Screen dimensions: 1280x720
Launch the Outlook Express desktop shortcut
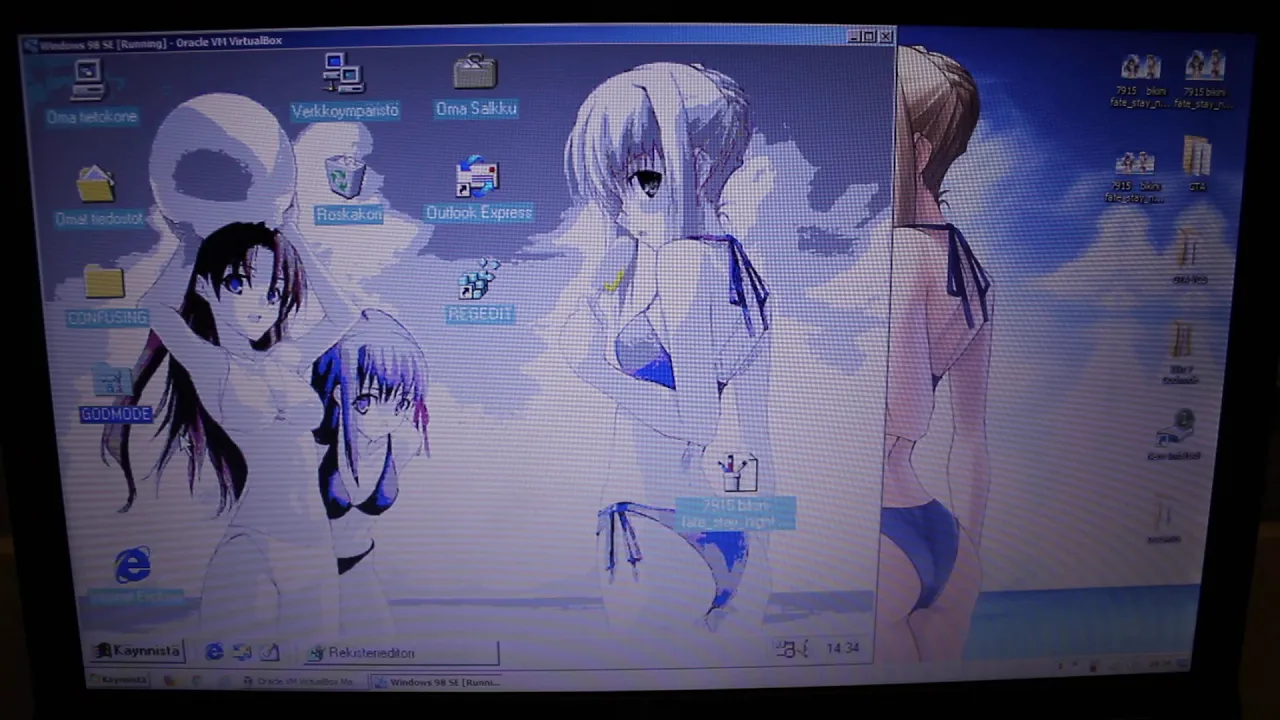tap(478, 189)
